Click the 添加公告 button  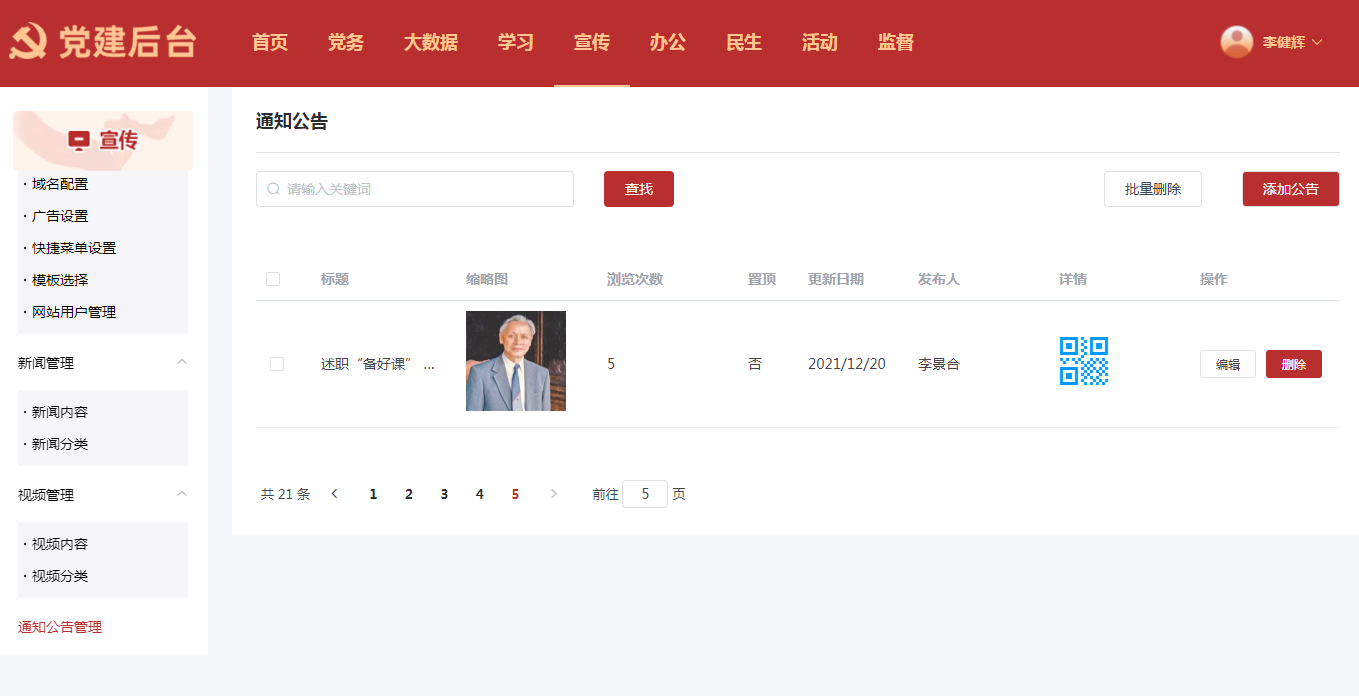point(1290,189)
